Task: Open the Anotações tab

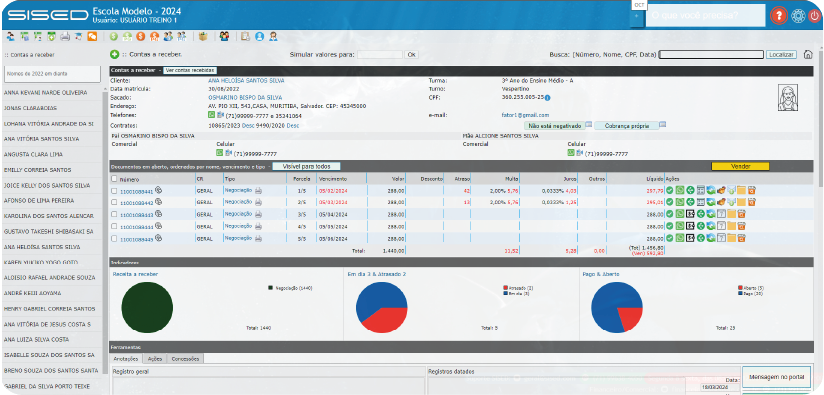Action: 127,359
